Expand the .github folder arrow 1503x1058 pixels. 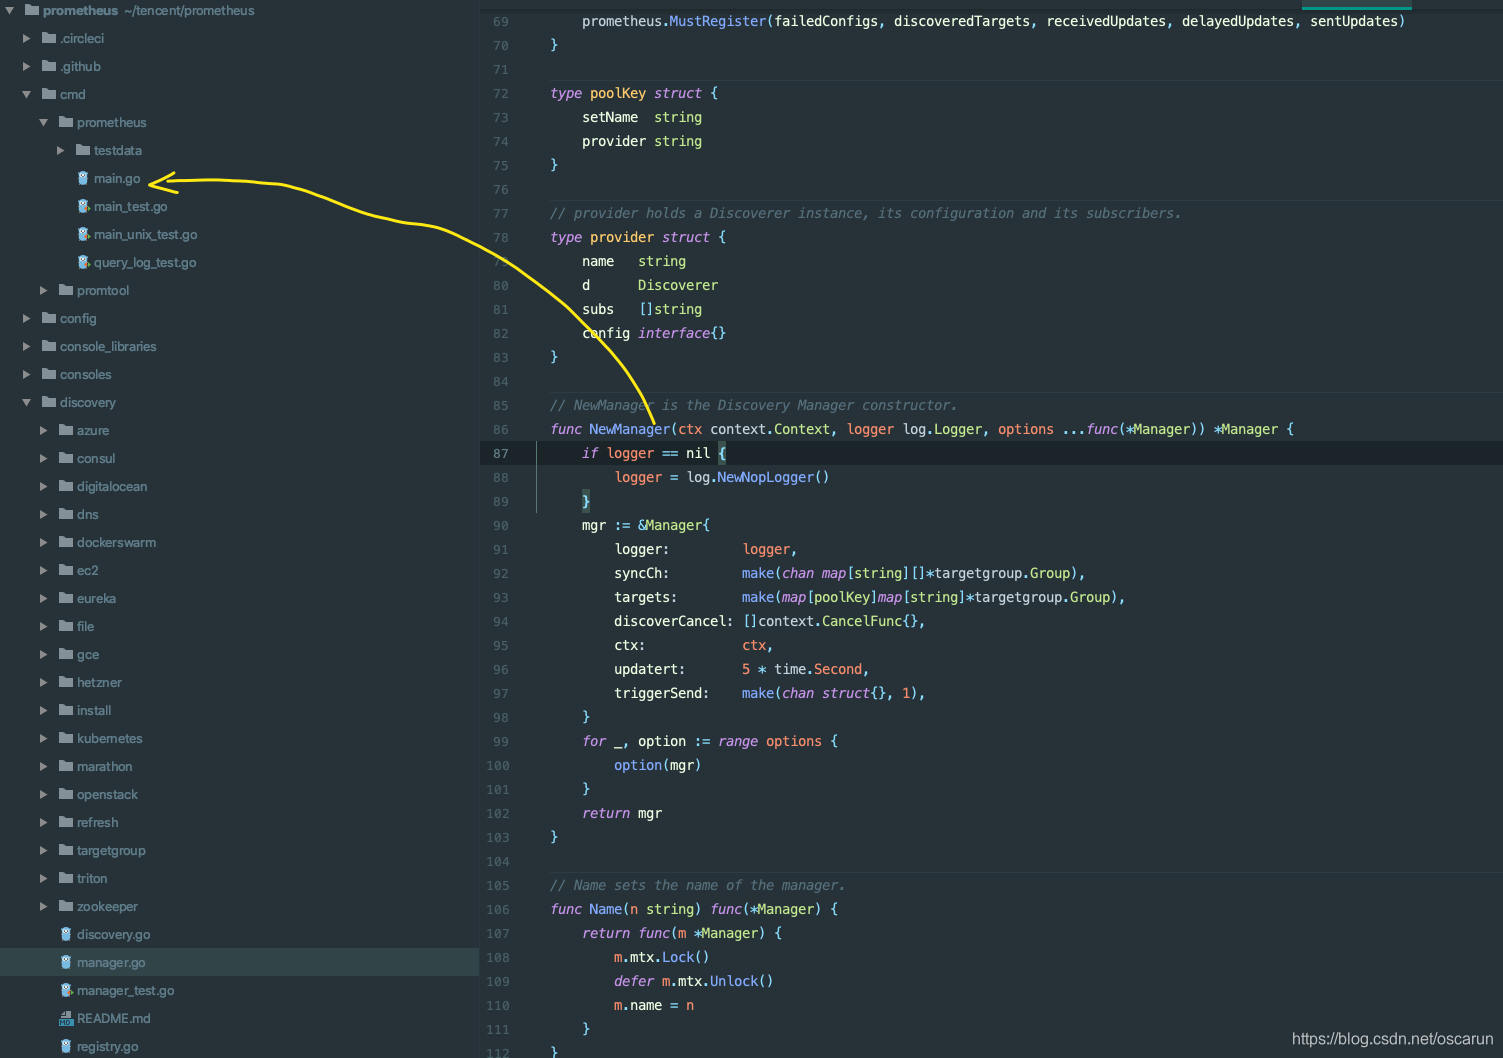coord(27,66)
